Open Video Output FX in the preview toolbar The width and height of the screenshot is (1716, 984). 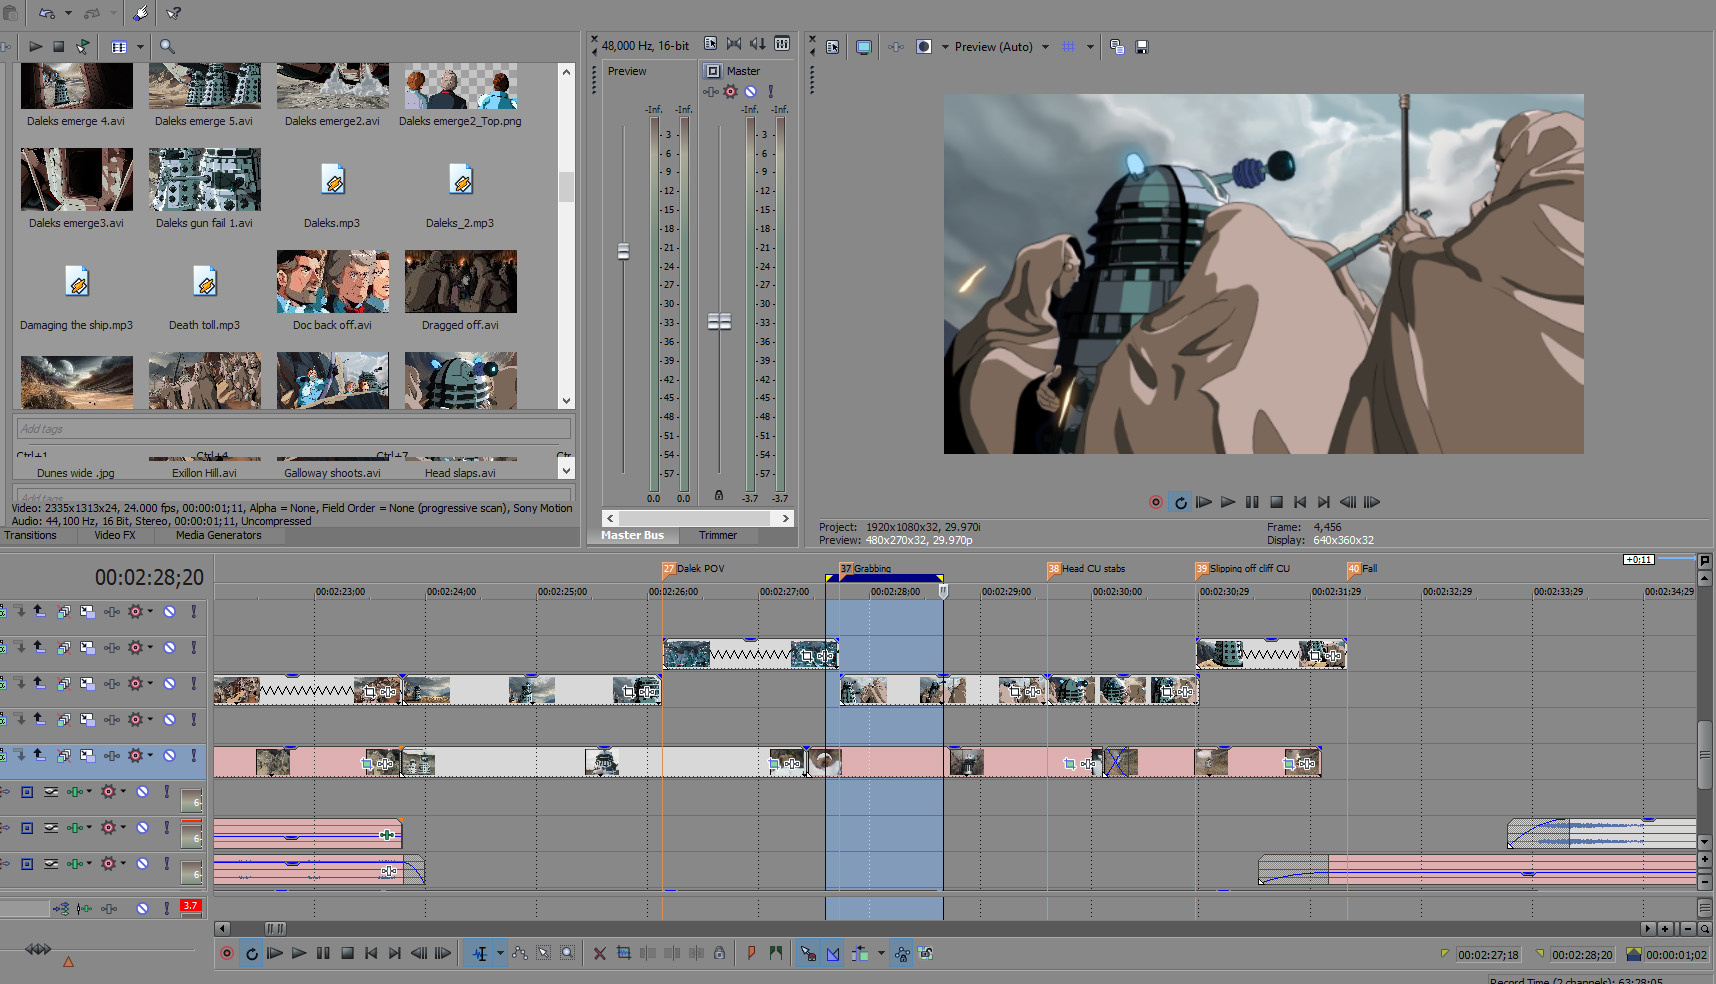click(x=896, y=47)
